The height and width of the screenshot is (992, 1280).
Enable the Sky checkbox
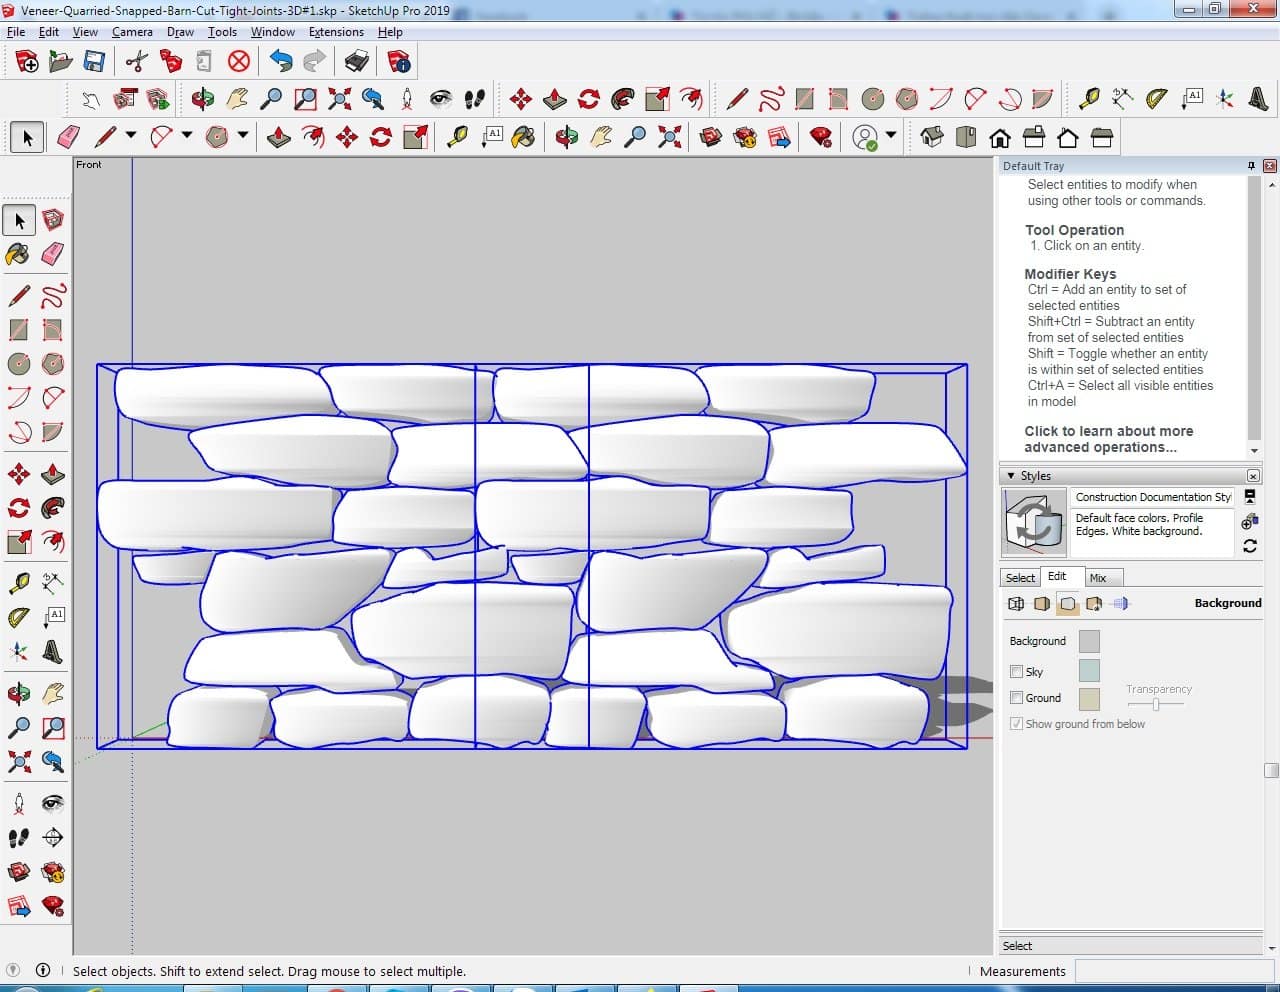pos(1016,672)
